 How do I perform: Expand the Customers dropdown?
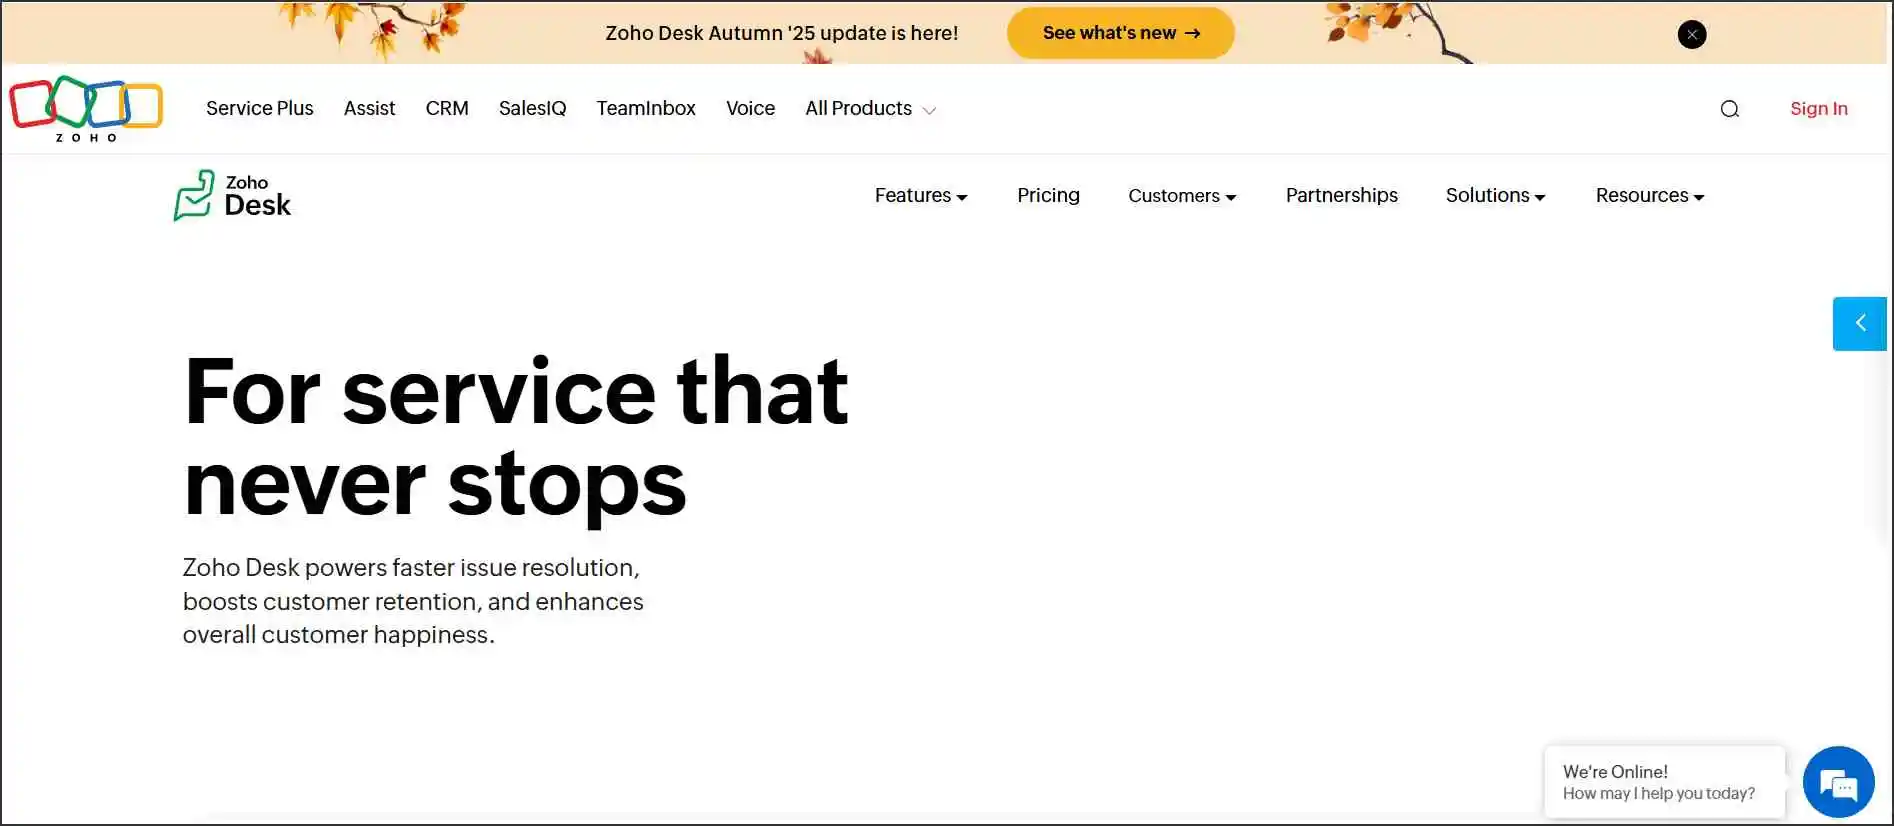(x=1182, y=195)
